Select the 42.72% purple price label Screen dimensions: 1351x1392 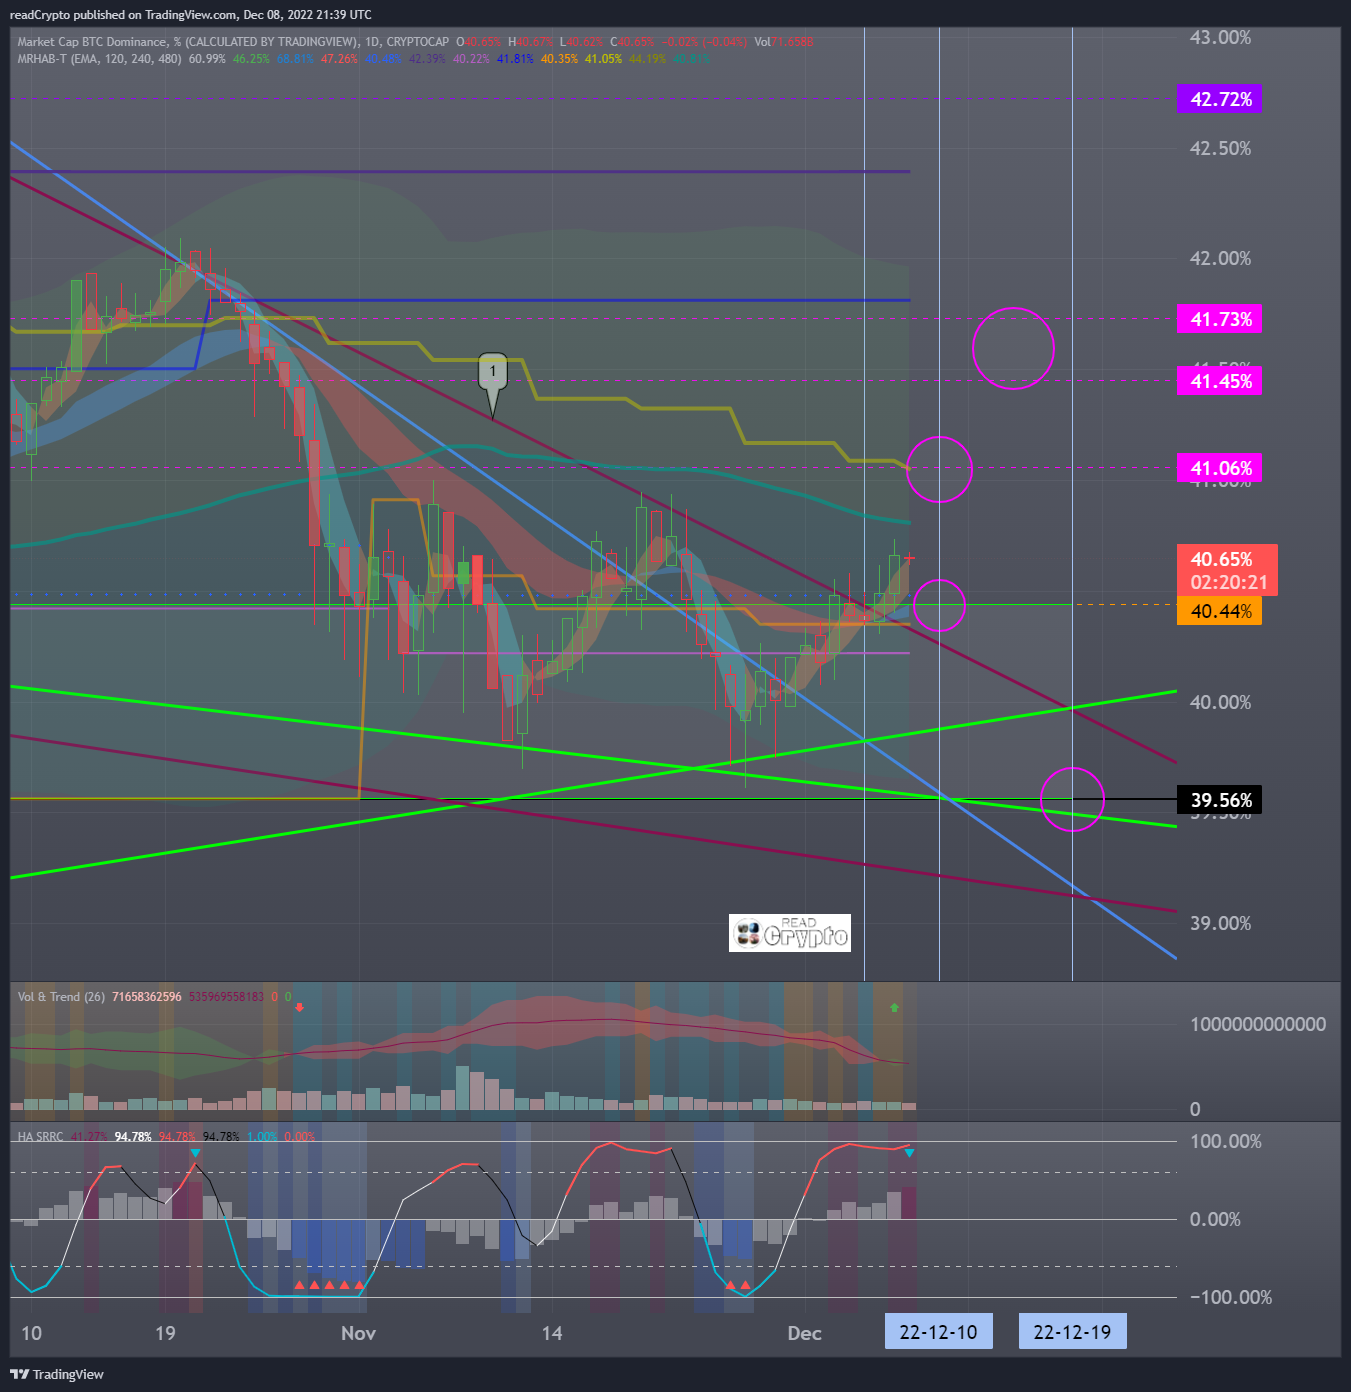[1219, 99]
